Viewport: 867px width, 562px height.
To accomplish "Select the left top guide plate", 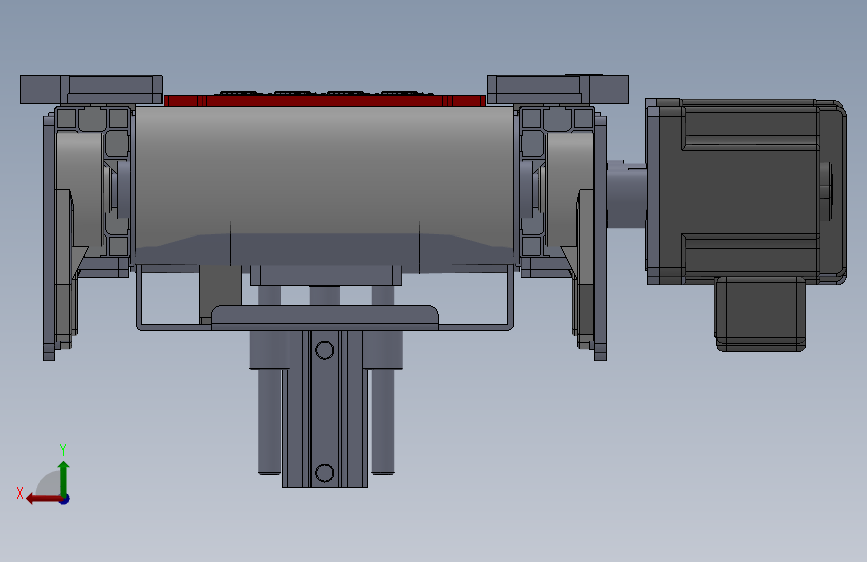I will coord(91,90).
